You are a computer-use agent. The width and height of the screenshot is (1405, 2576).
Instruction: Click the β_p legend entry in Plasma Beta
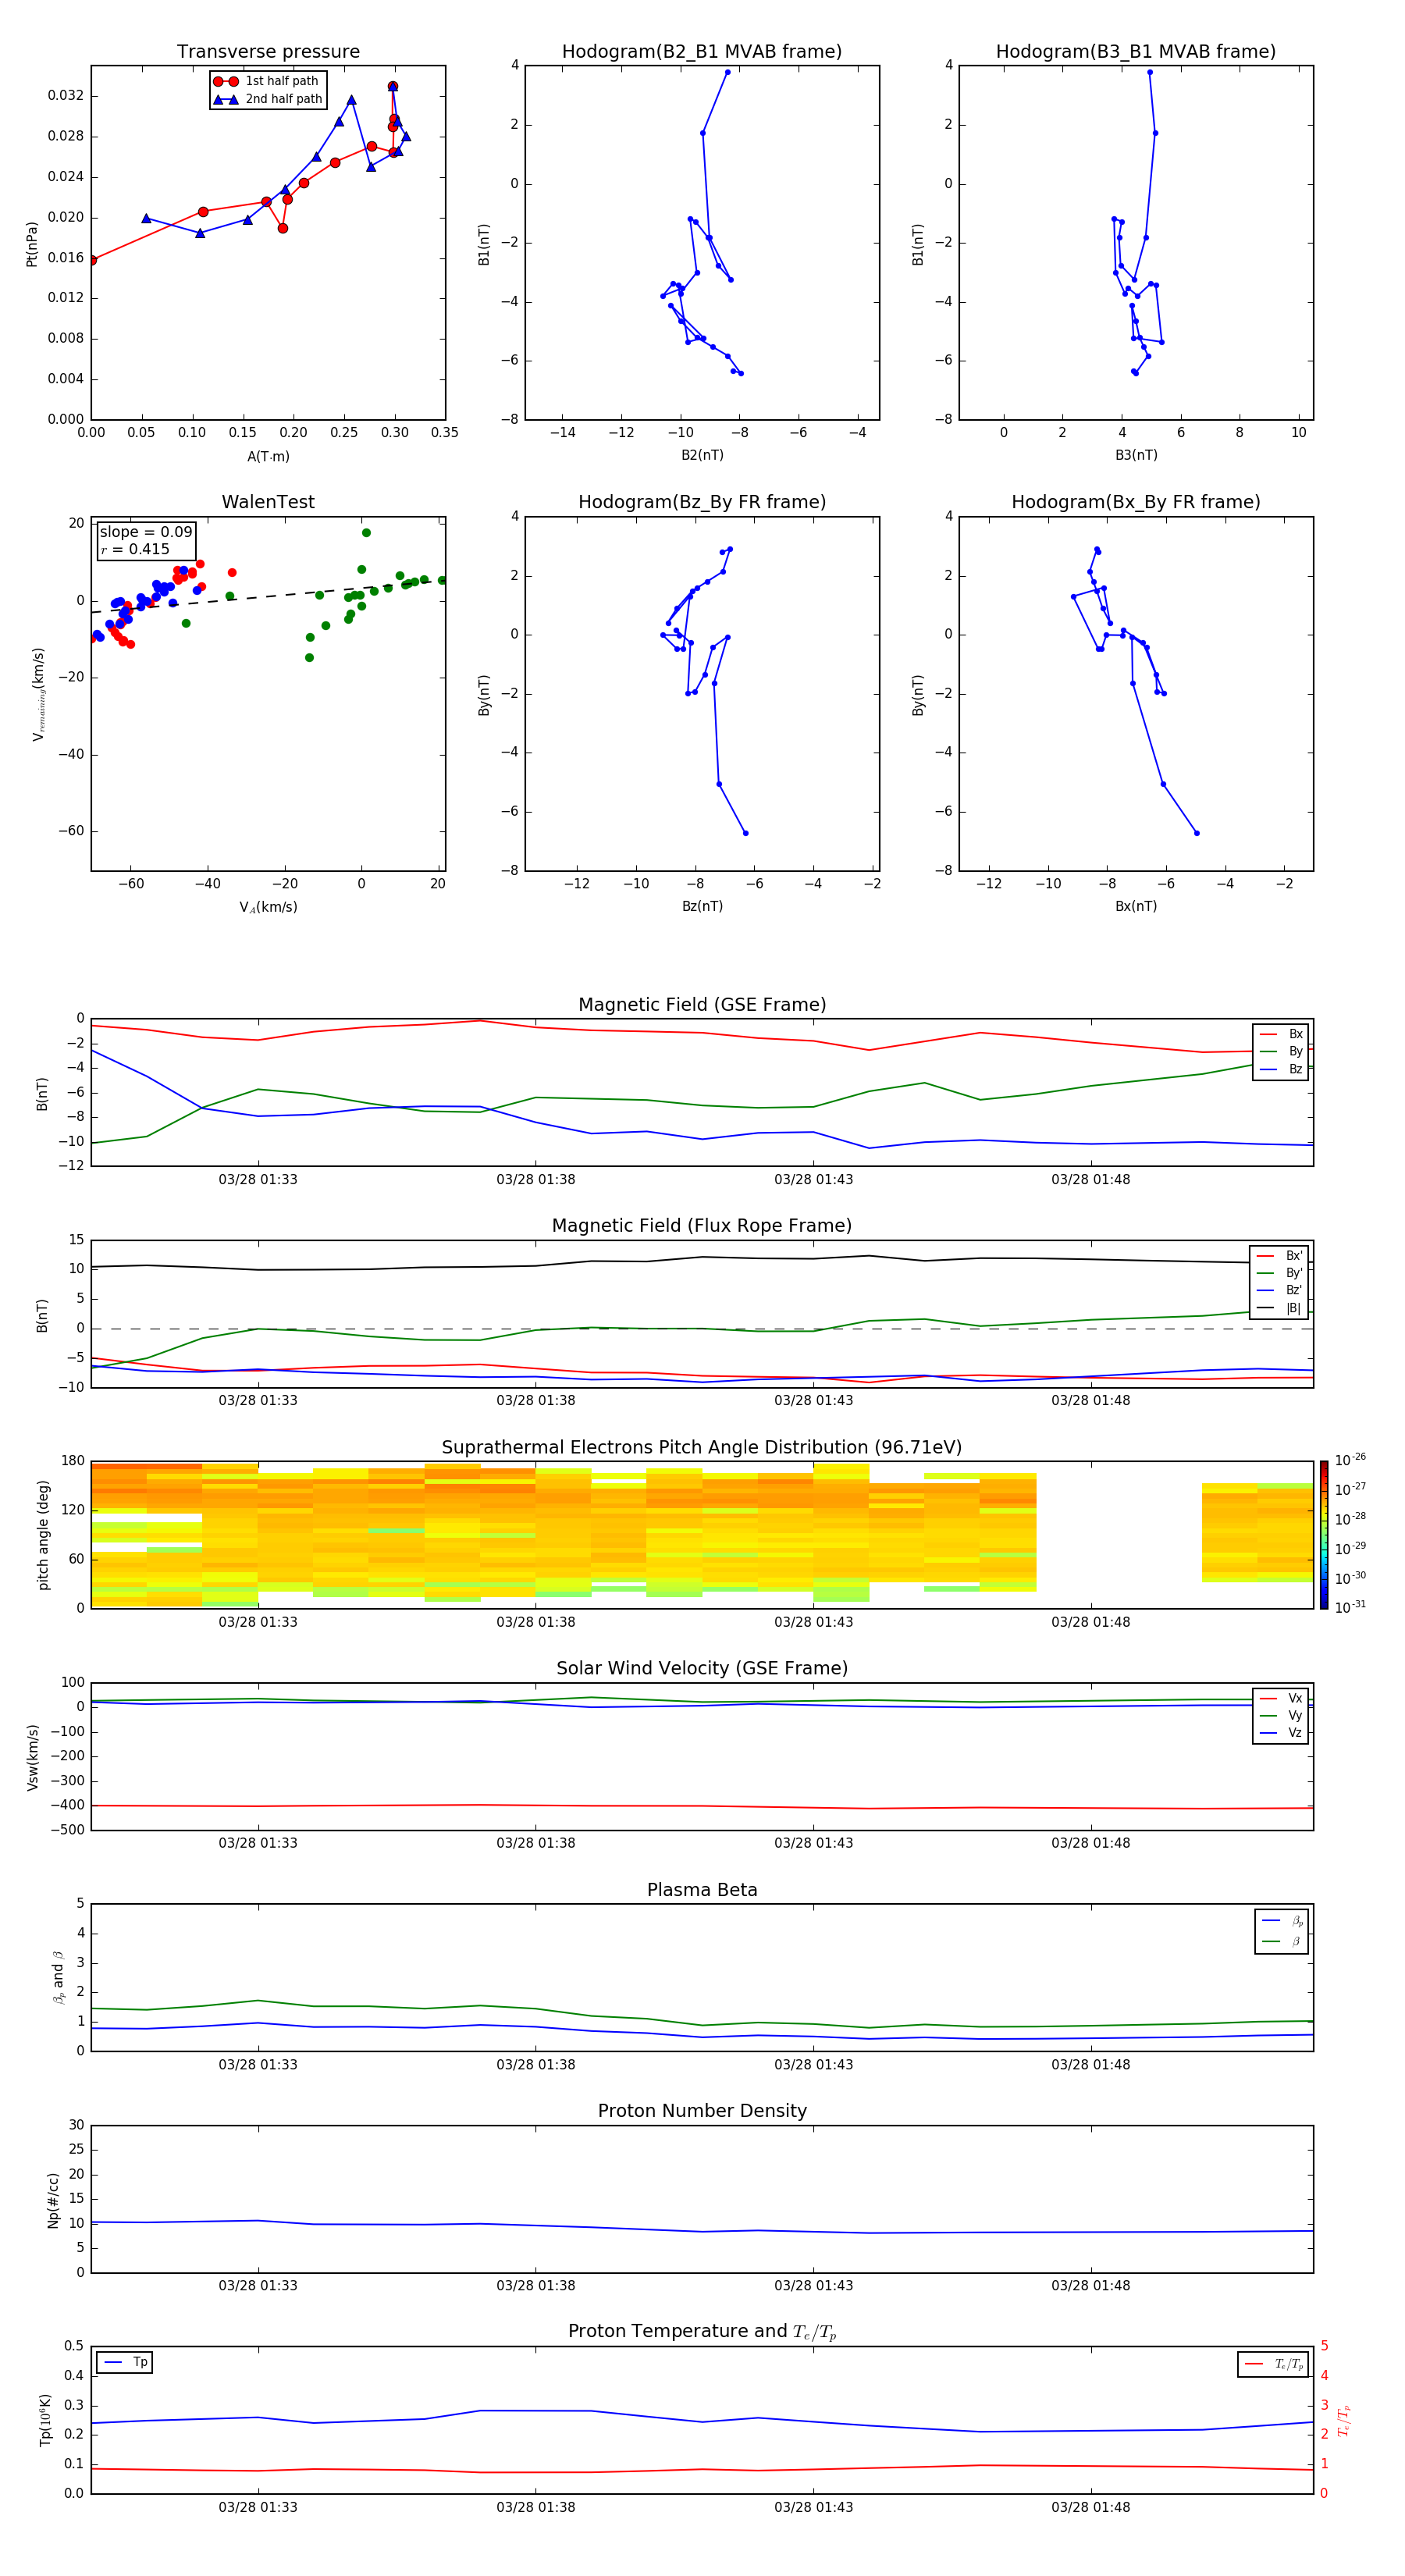[x=1283, y=1921]
